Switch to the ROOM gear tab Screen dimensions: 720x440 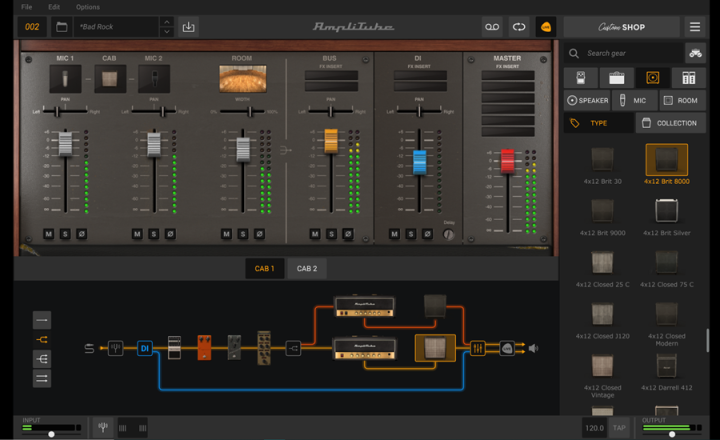[x=682, y=101]
